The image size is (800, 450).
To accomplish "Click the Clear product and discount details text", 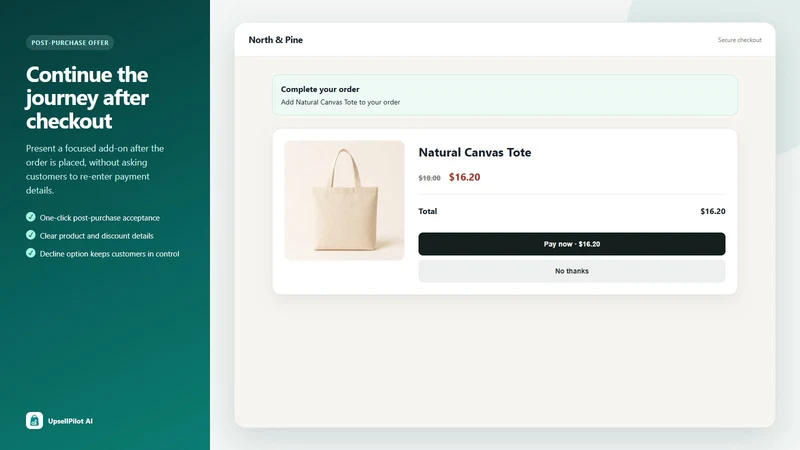I will [x=96, y=236].
